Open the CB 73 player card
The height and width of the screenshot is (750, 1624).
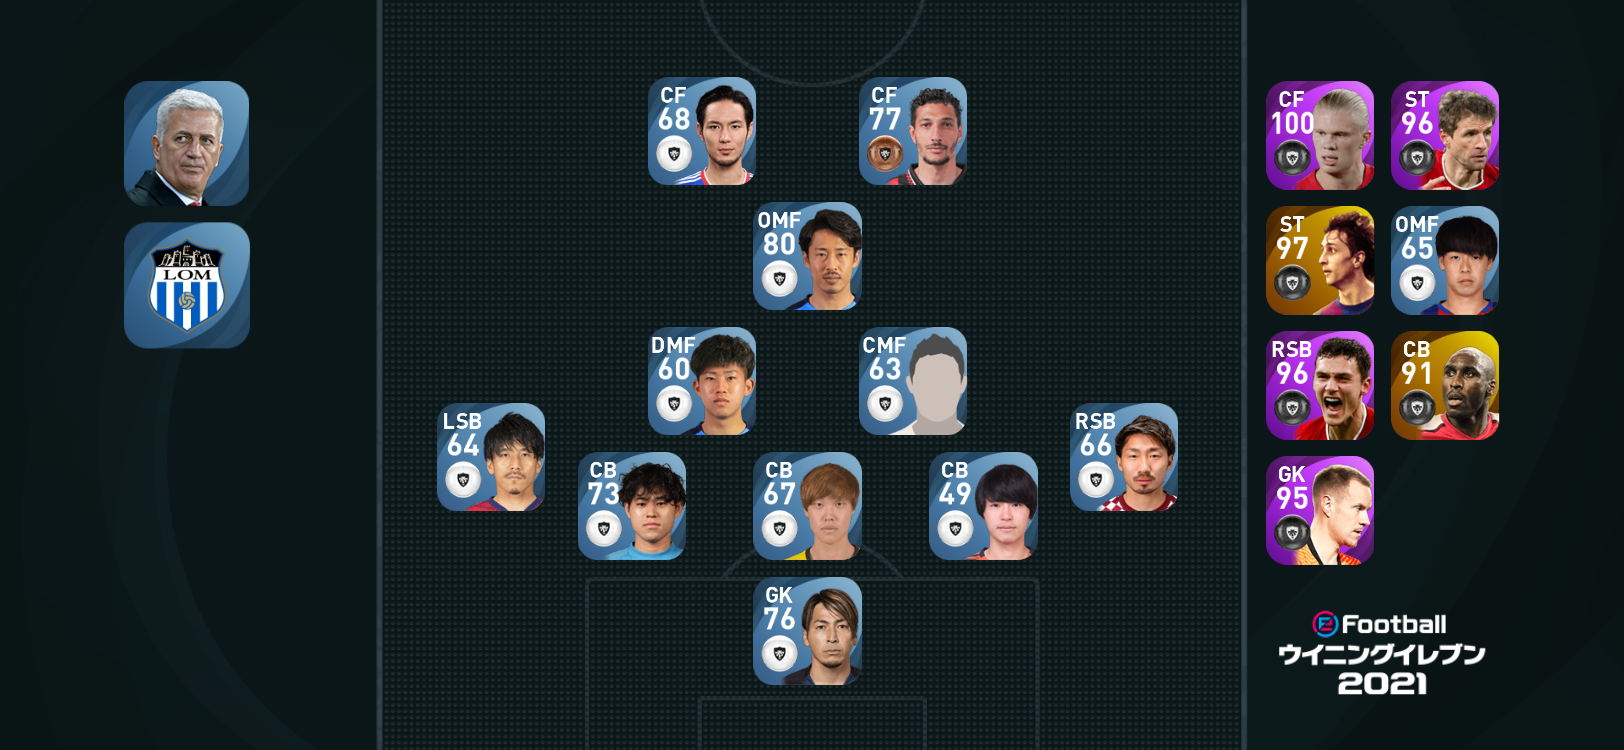coord(632,506)
